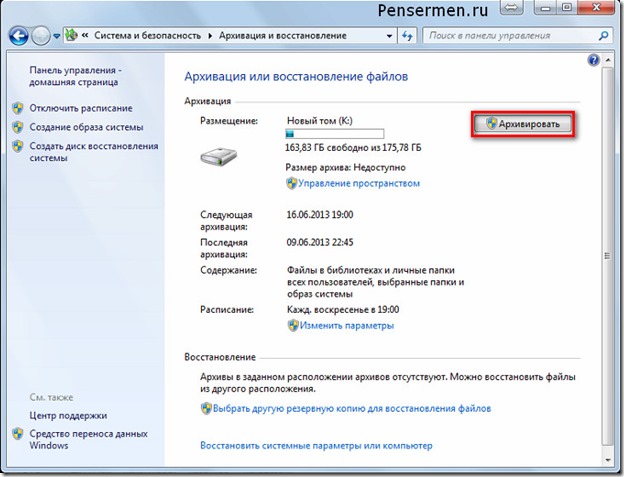Expand arrow after Система и безопасность breadcrumb
624x477 pixels.
(x=210, y=36)
